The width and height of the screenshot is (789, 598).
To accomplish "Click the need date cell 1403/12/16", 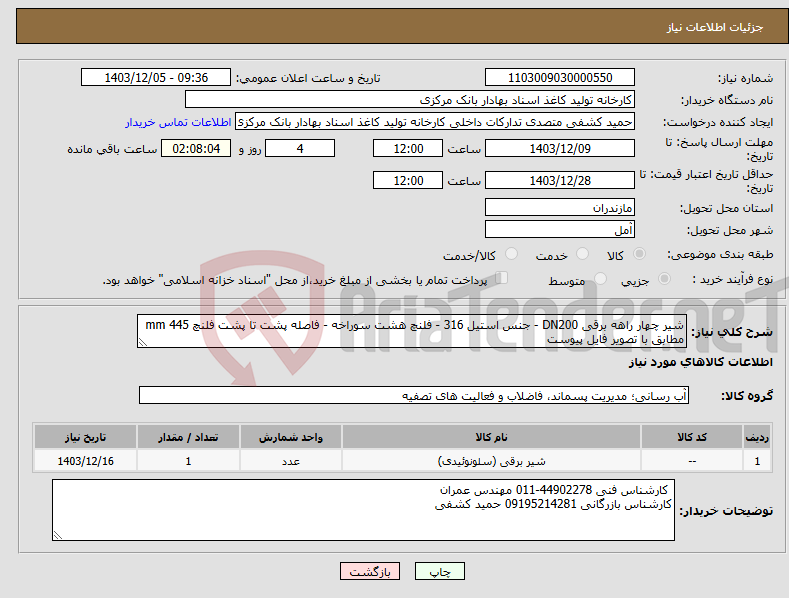I will (86, 461).
